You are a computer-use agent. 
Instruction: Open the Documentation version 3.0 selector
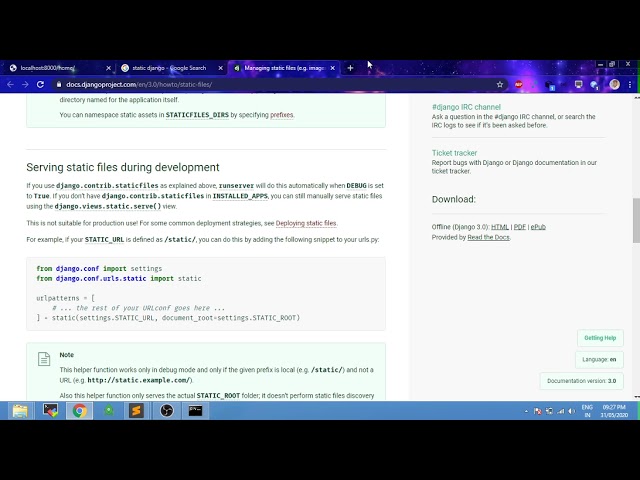click(x=582, y=381)
